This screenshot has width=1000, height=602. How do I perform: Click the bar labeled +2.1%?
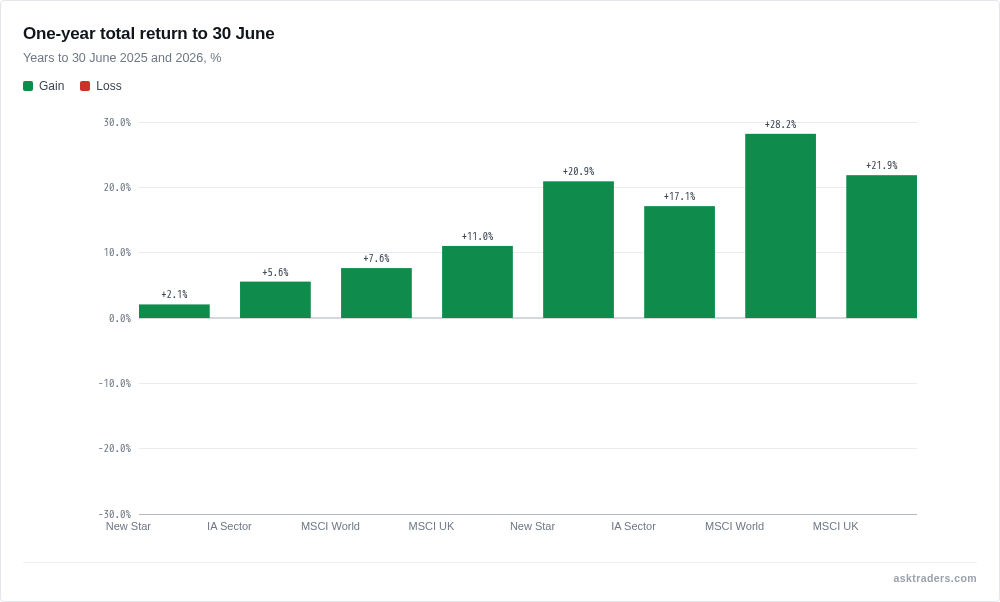174,311
